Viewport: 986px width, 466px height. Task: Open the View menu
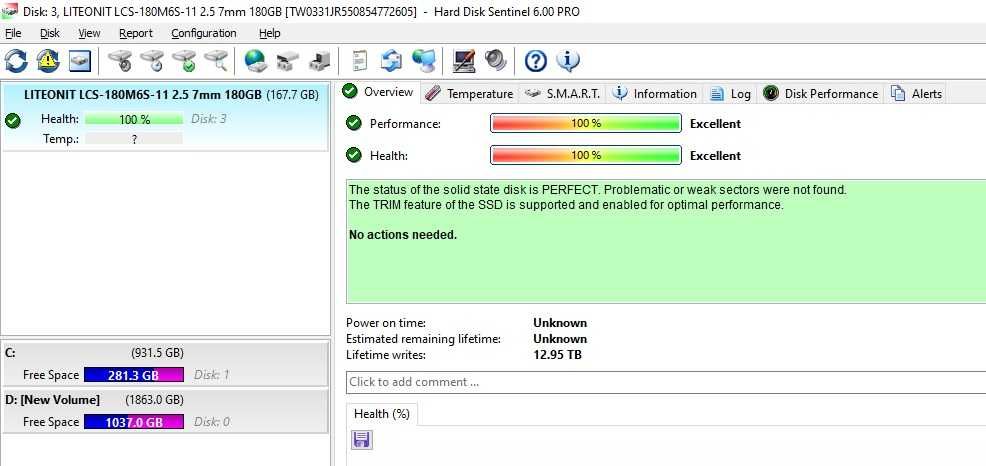pyautogui.click(x=89, y=33)
